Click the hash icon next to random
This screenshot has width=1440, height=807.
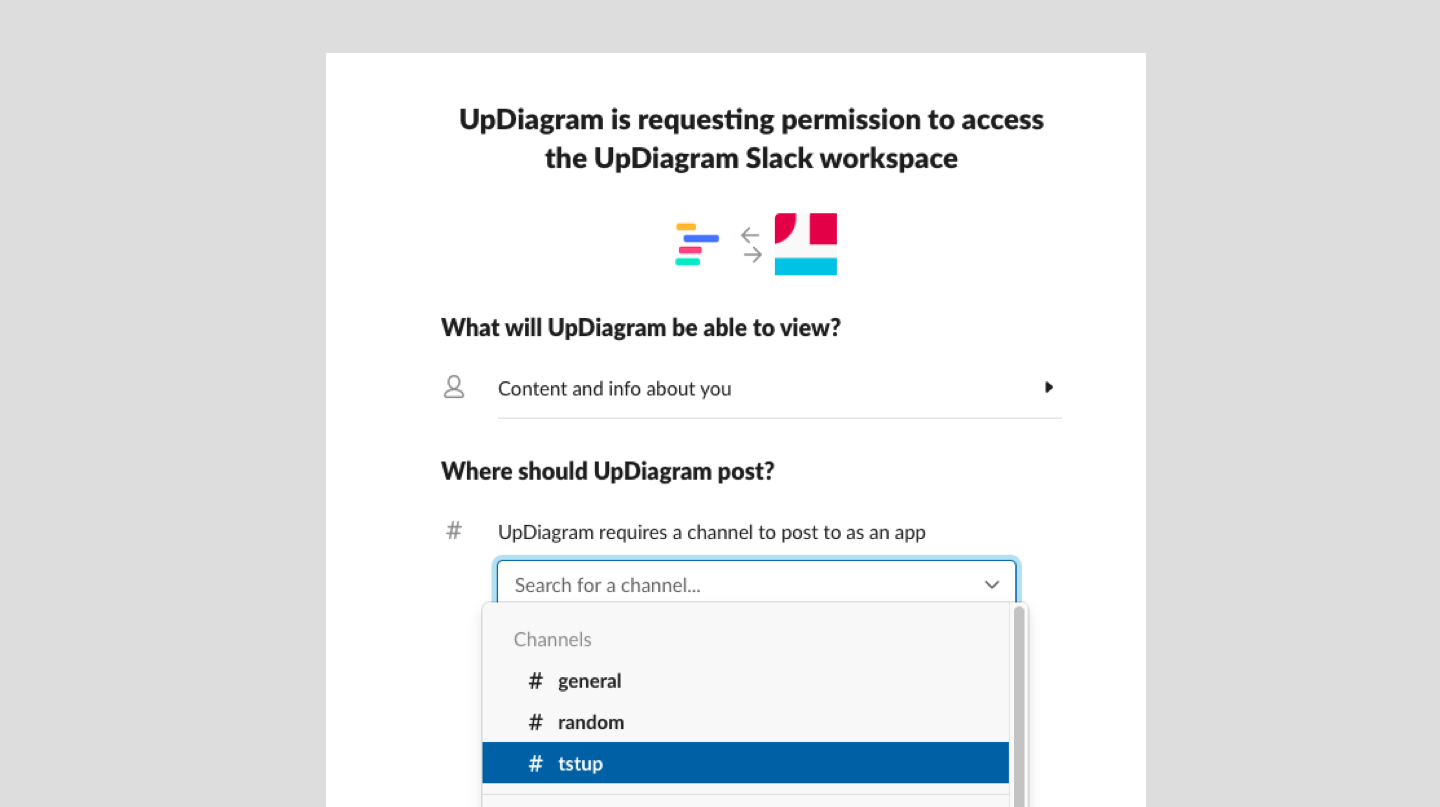point(536,722)
